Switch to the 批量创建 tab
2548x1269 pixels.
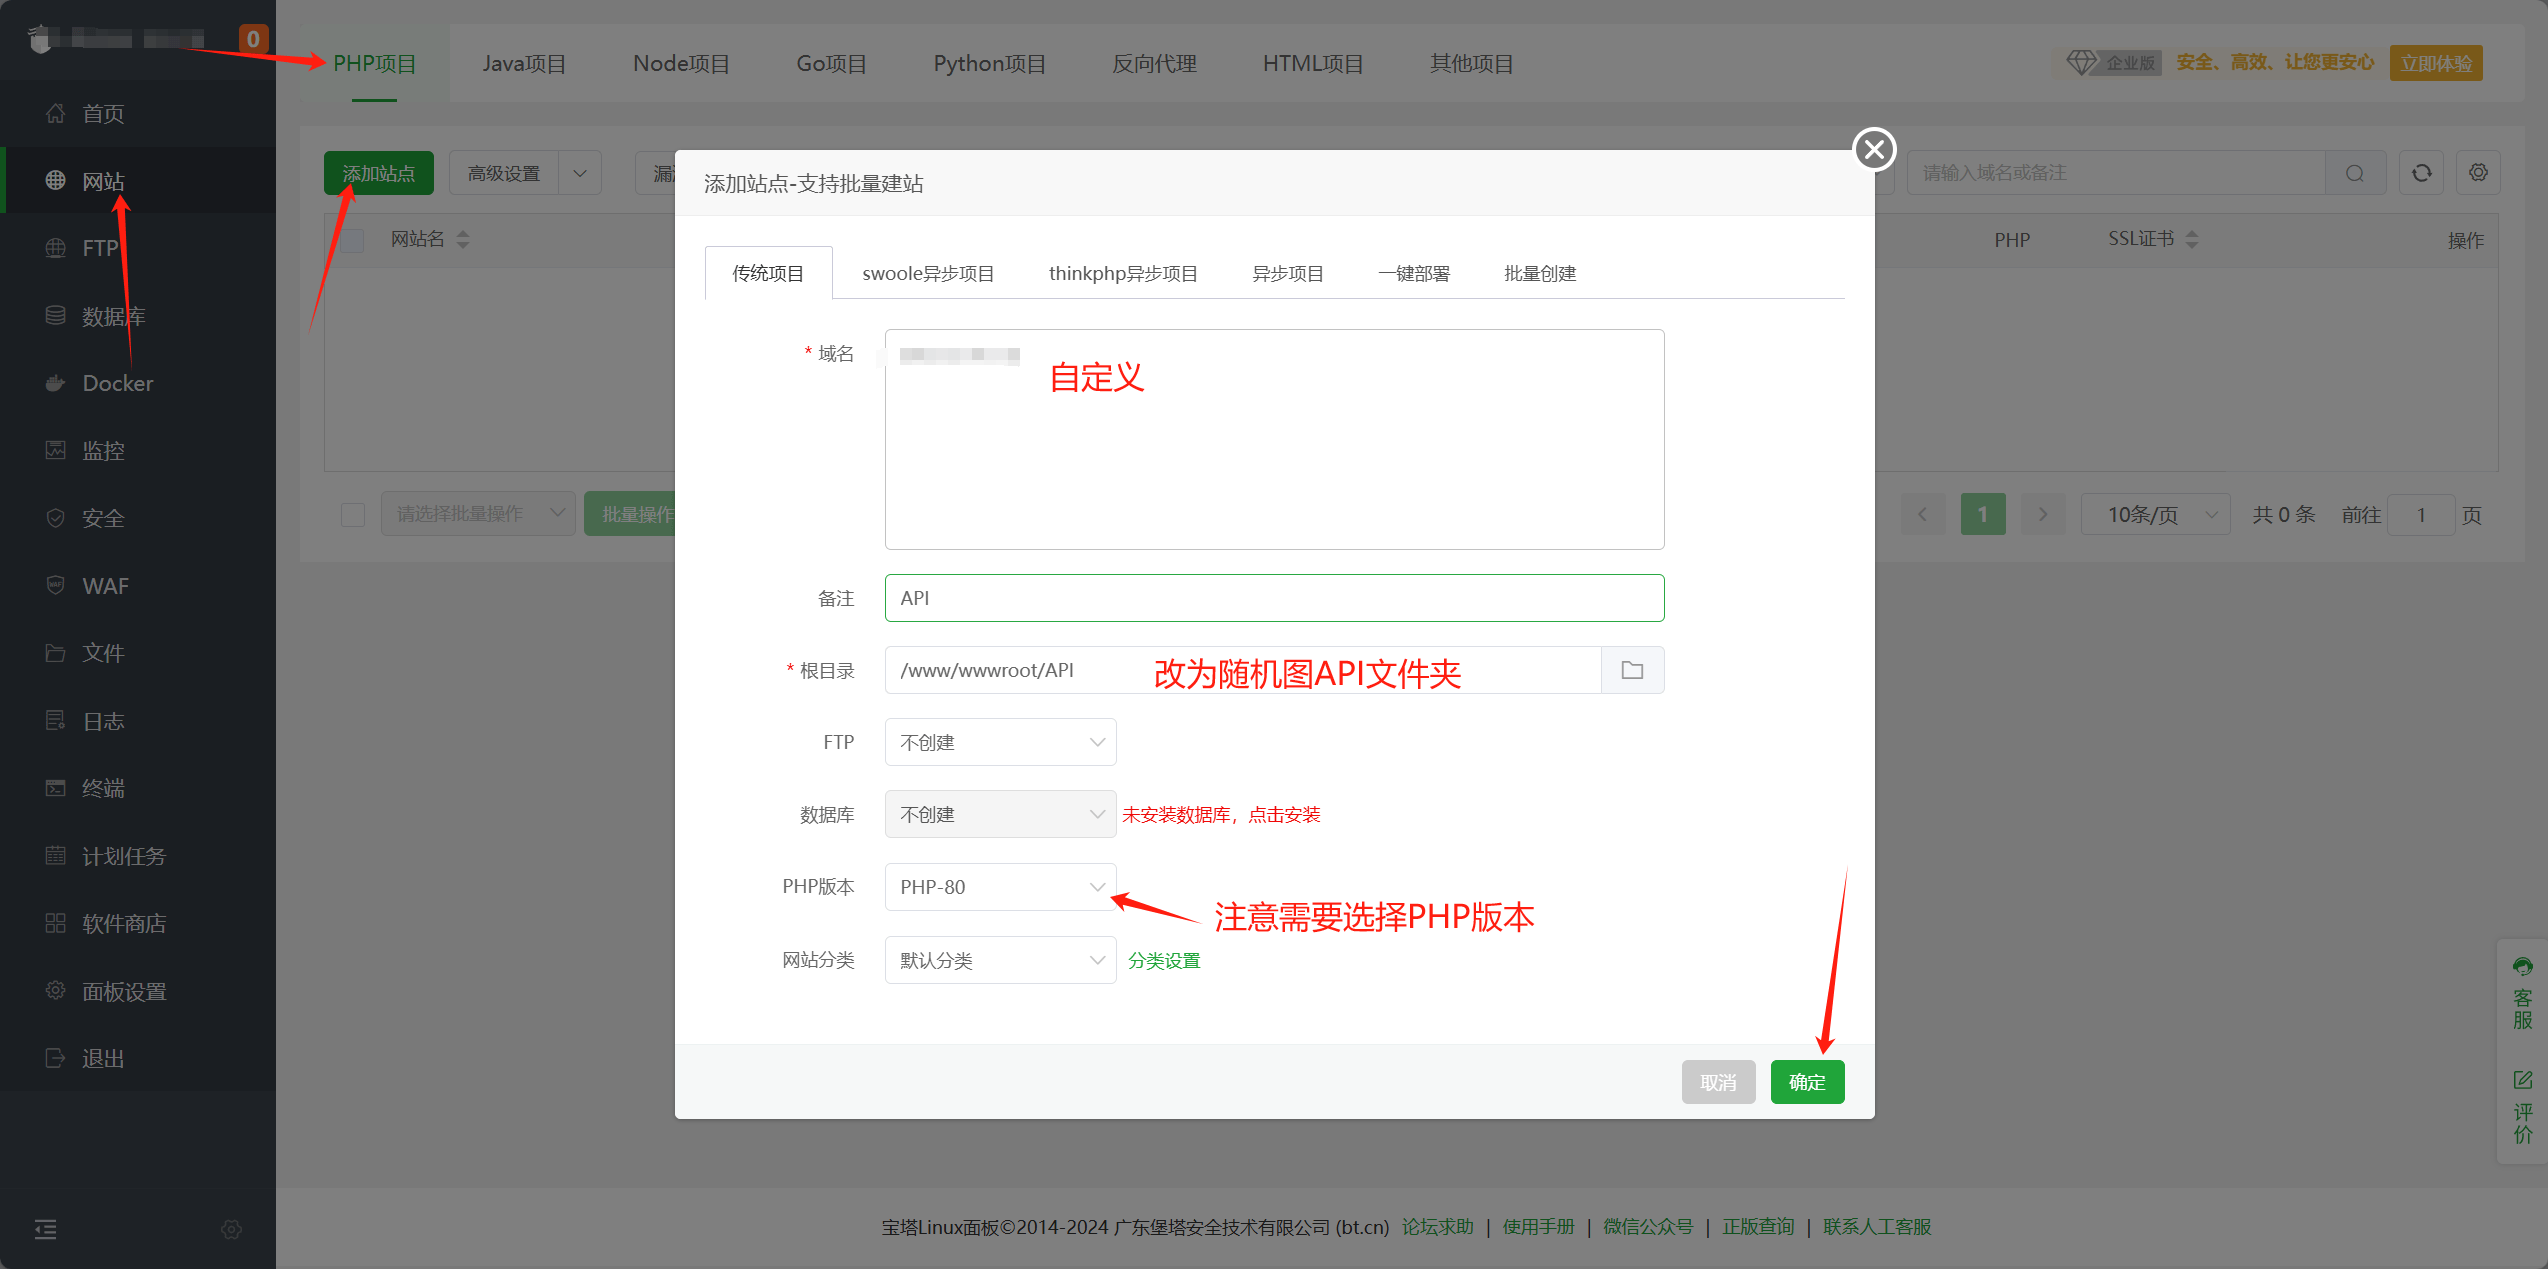coord(1540,273)
